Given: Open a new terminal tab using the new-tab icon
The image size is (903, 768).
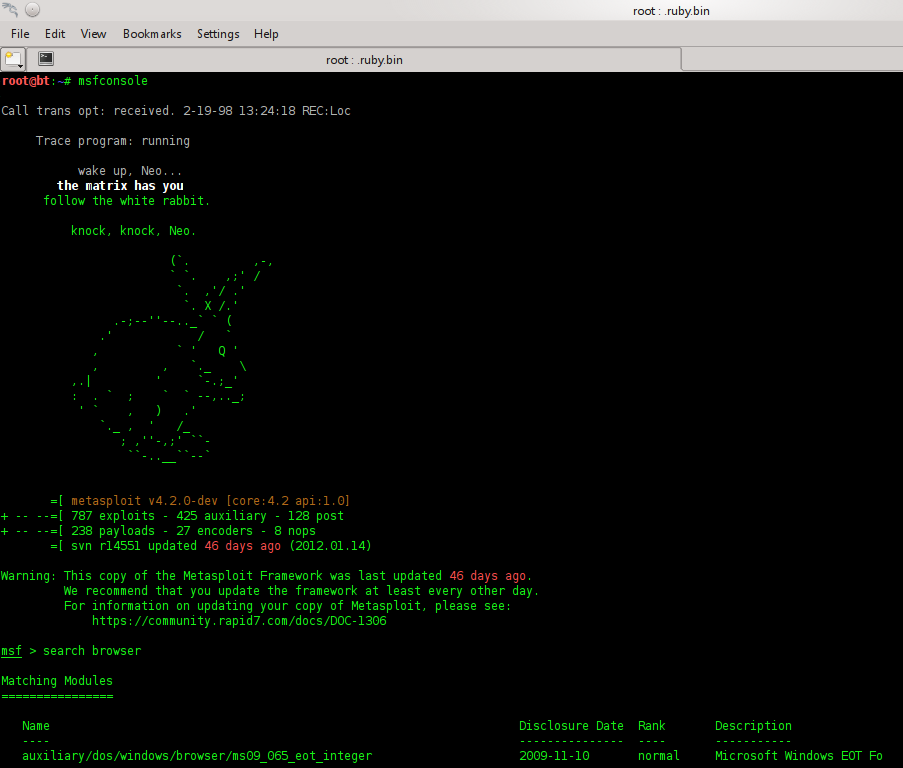Looking at the screenshot, I should 12,58.
